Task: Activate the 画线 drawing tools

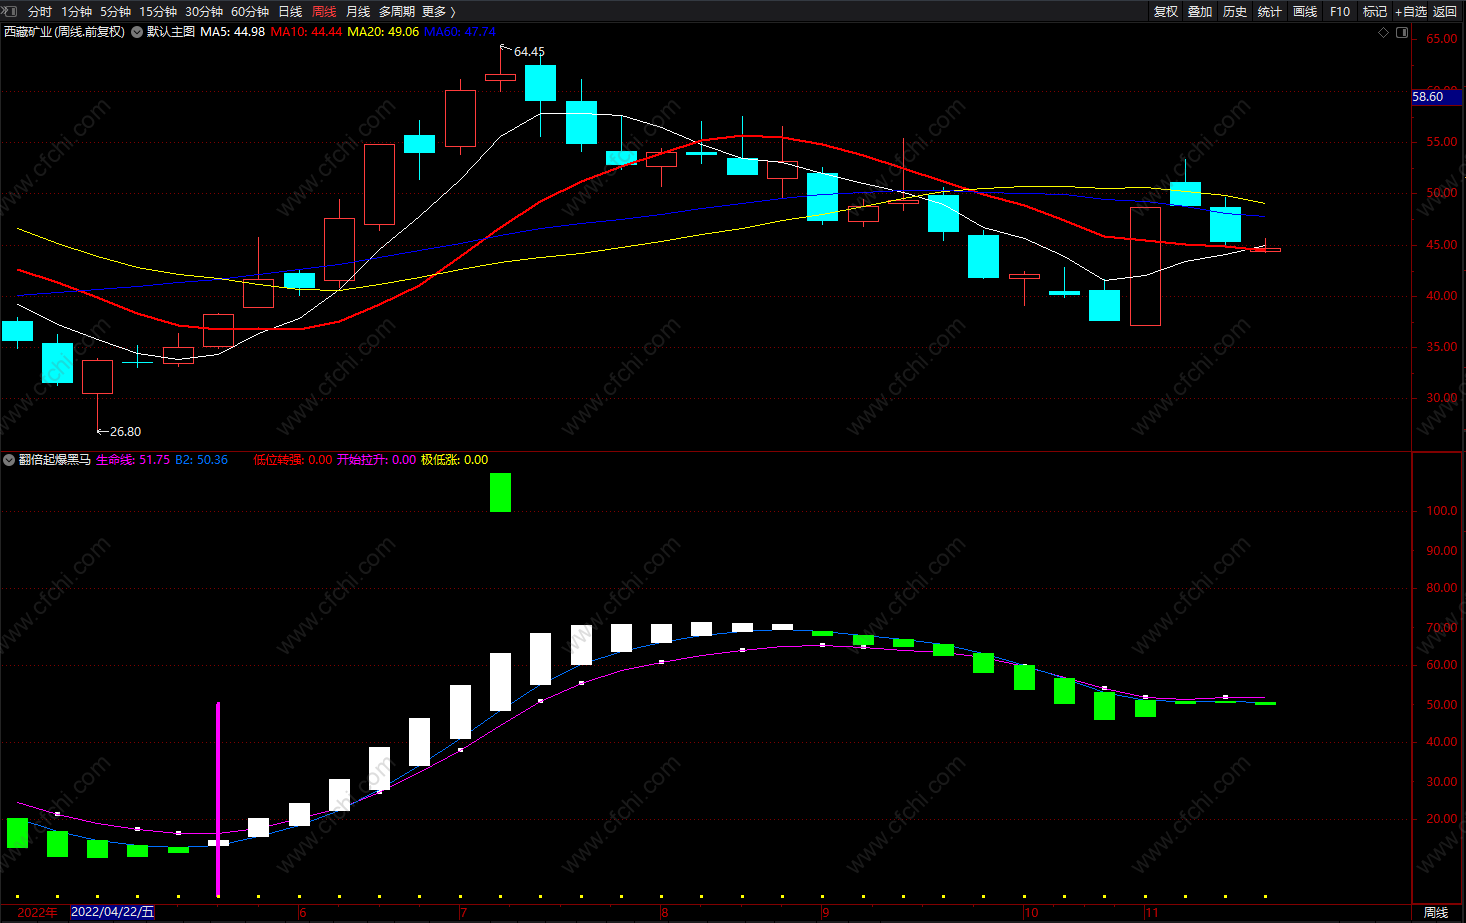Action: (1305, 12)
